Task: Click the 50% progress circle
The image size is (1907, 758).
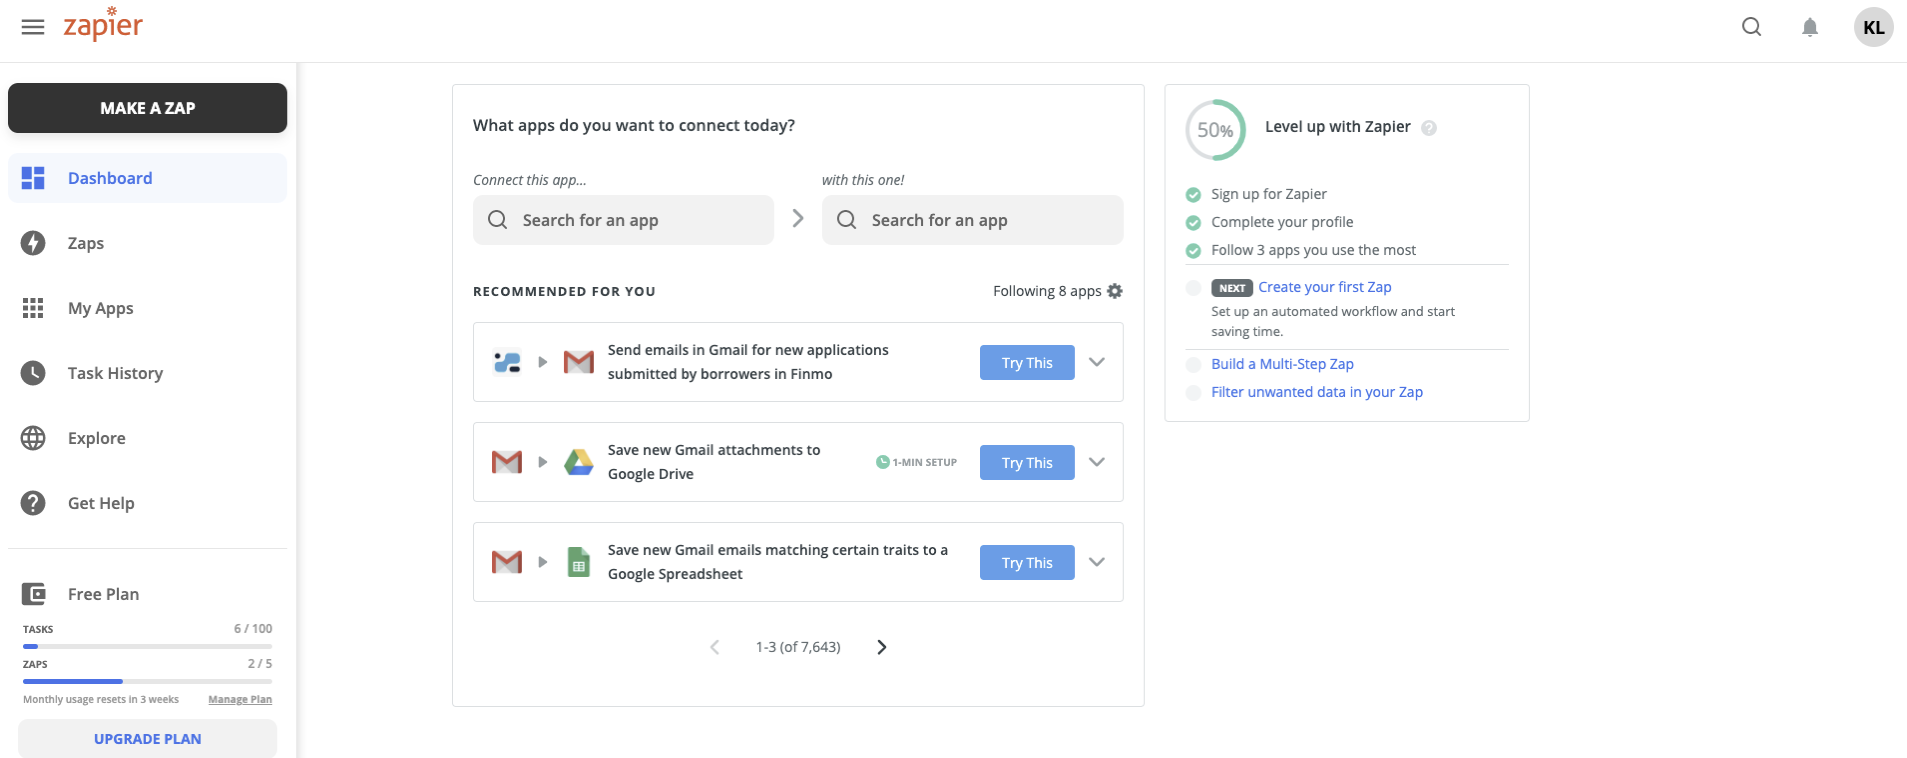Action: [x=1215, y=130]
